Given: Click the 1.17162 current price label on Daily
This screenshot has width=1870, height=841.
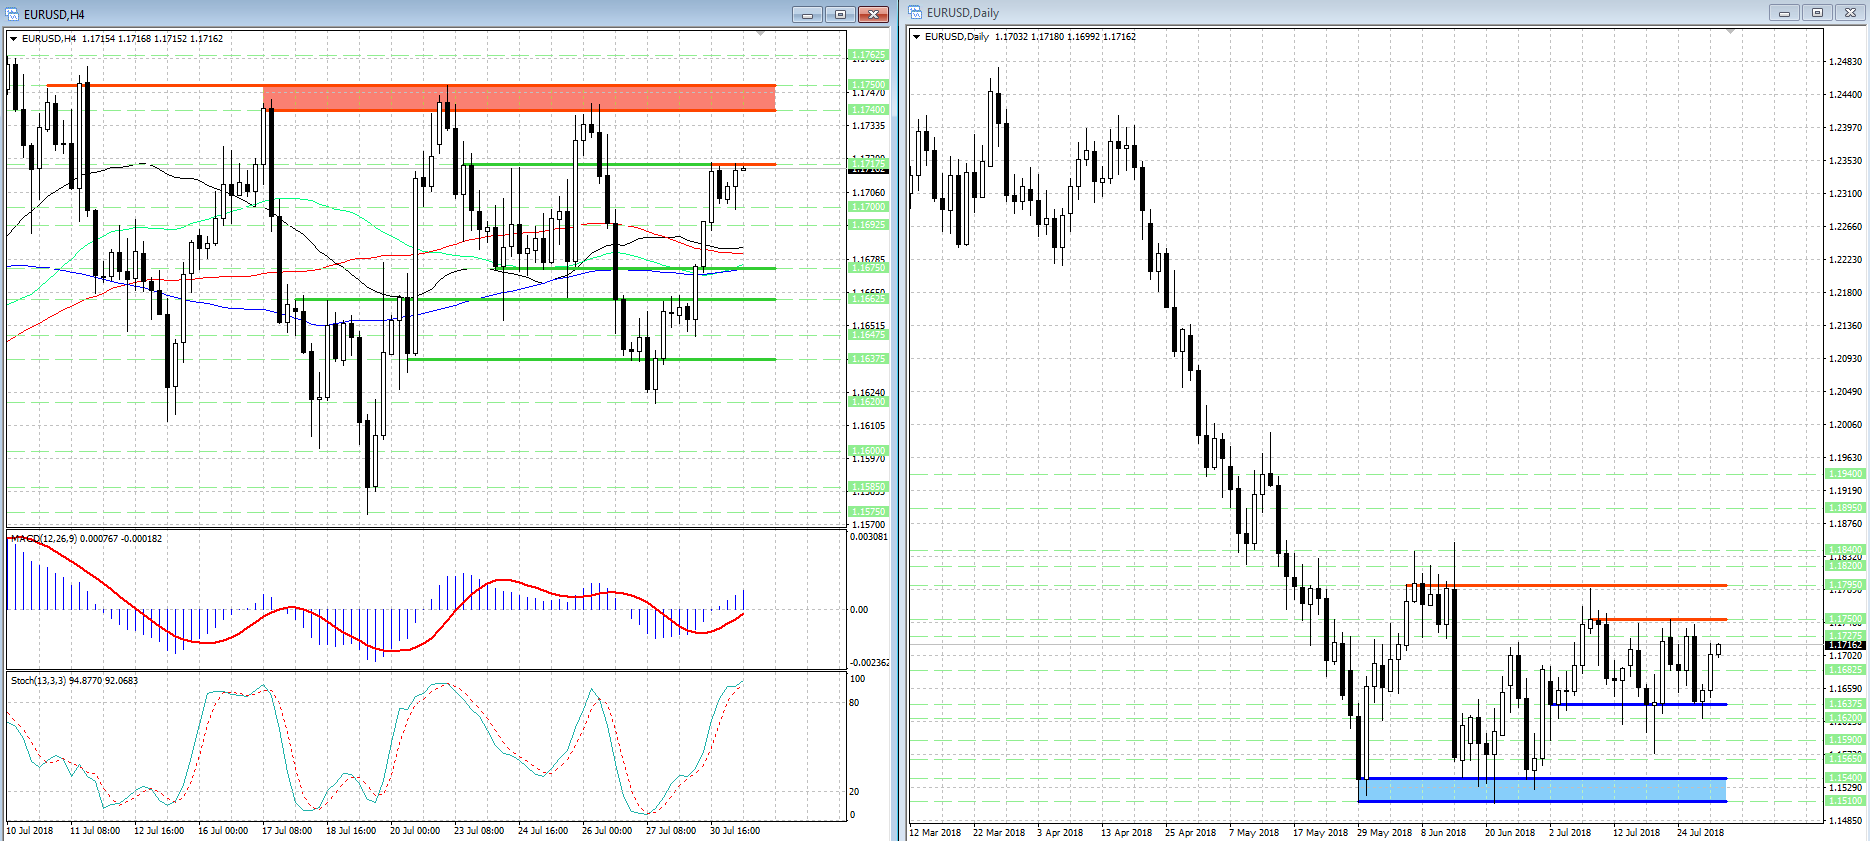Looking at the screenshot, I should tap(1845, 645).
